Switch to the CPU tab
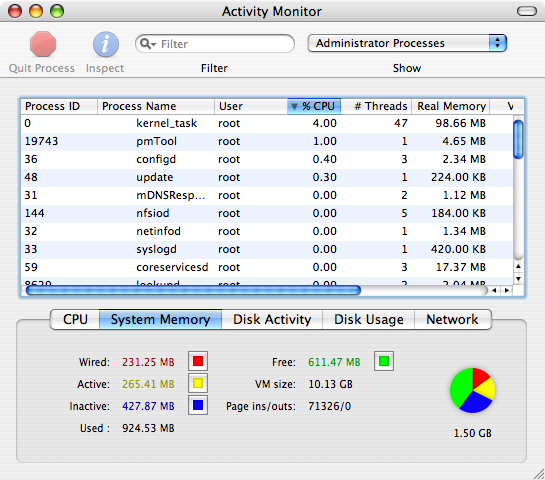The image size is (545, 480). pos(75,319)
